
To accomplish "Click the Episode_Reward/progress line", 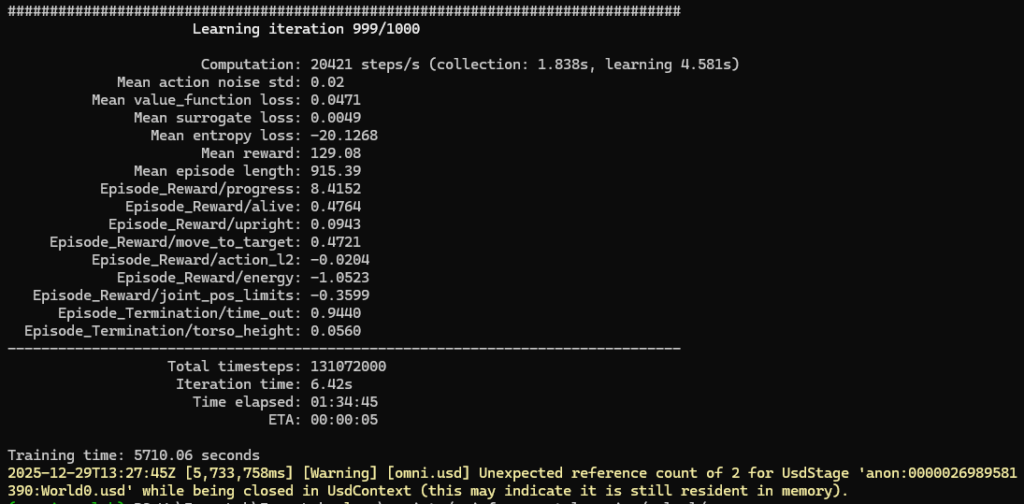I will (230, 188).
